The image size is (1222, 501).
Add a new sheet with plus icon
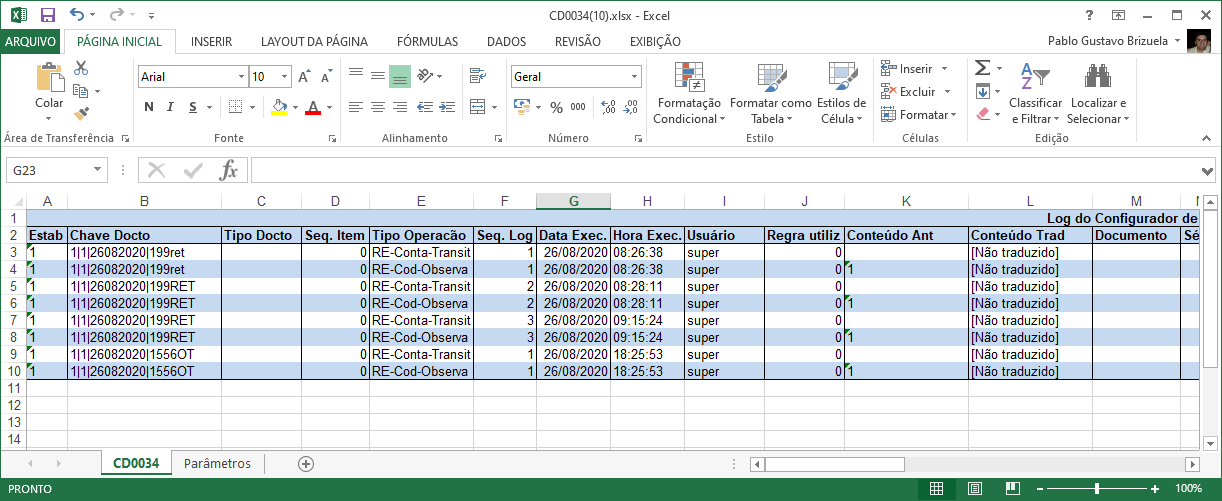pyautogui.click(x=306, y=463)
